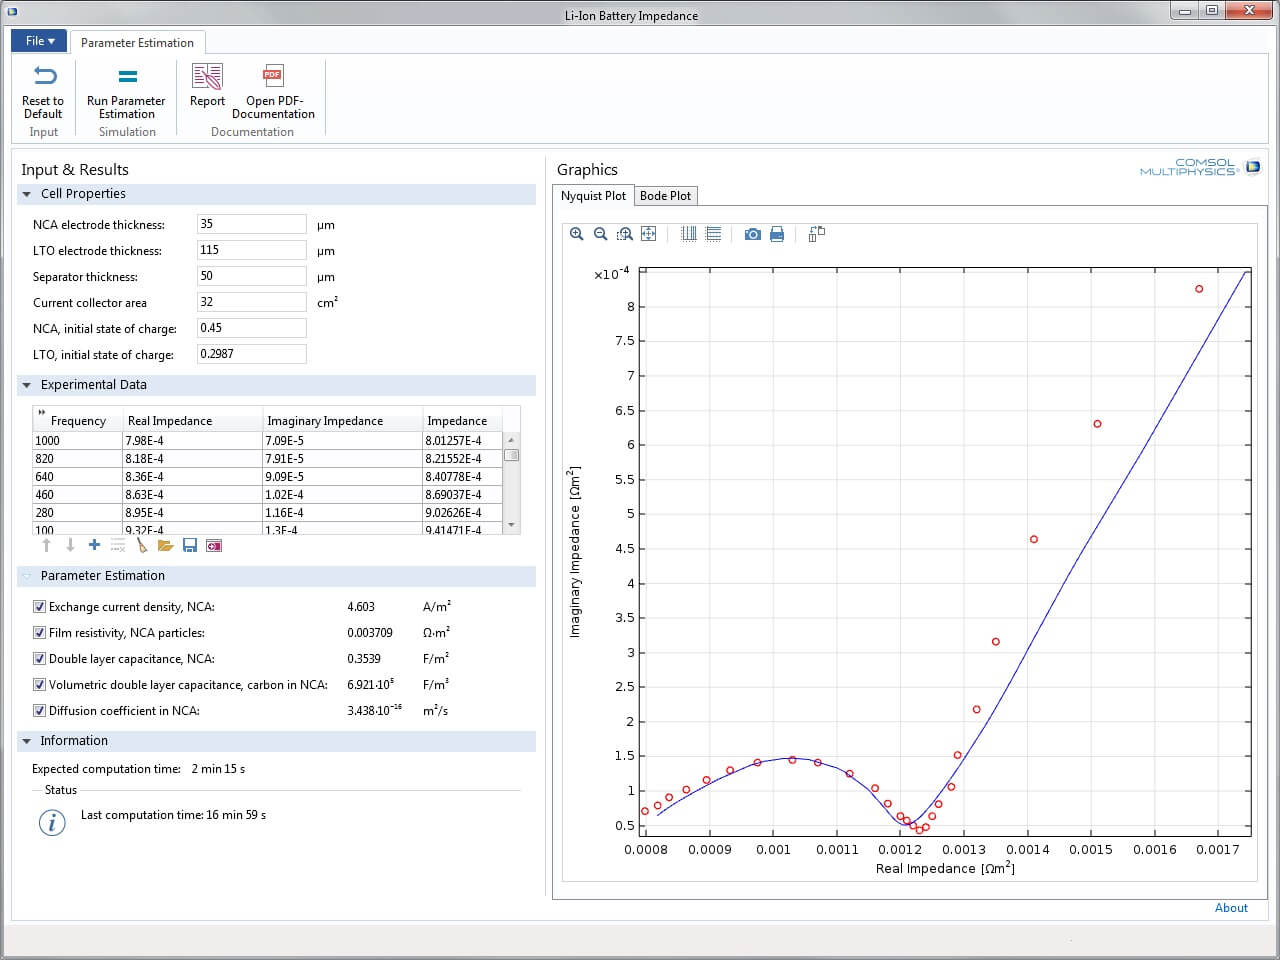The image size is (1280, 960).
Task: Open the File menu dropdown
Action: coord(40,41)
